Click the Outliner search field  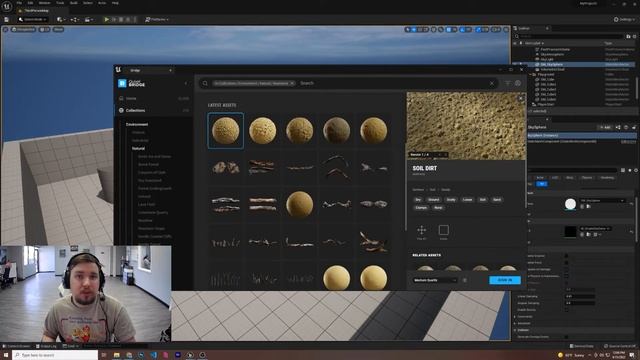[x=569, y=36]
